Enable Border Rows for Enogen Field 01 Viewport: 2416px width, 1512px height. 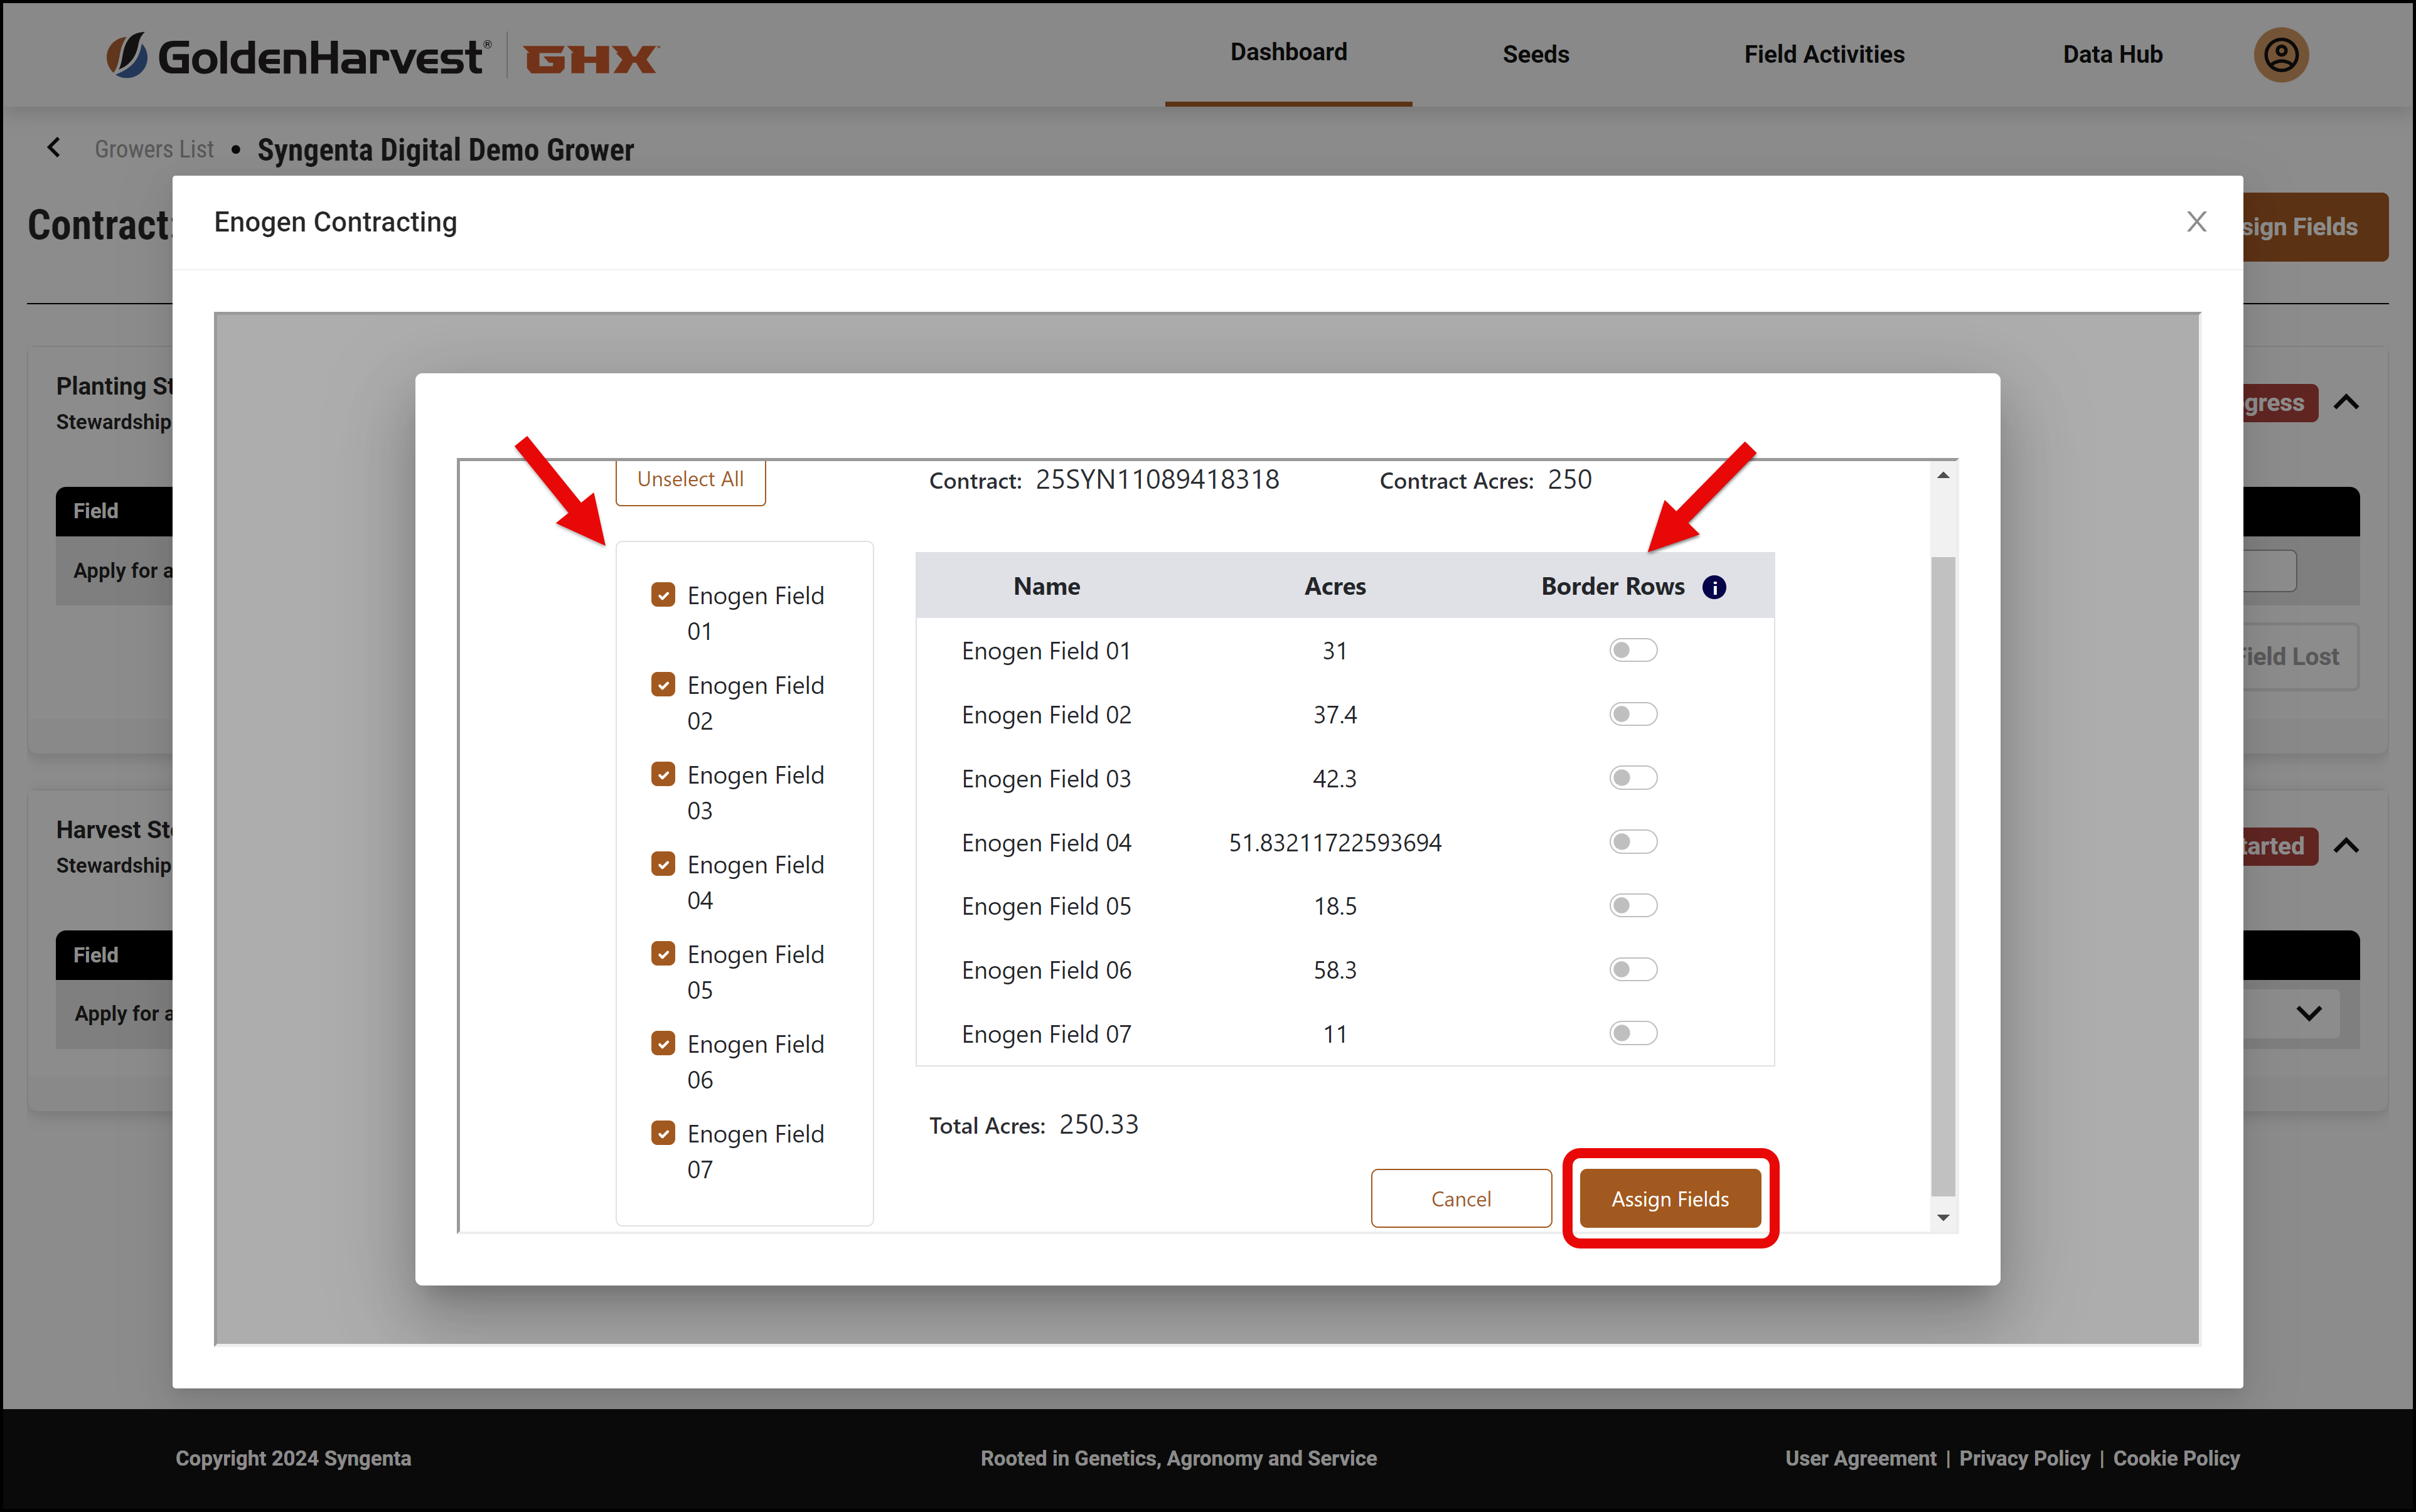point(1633,649)
